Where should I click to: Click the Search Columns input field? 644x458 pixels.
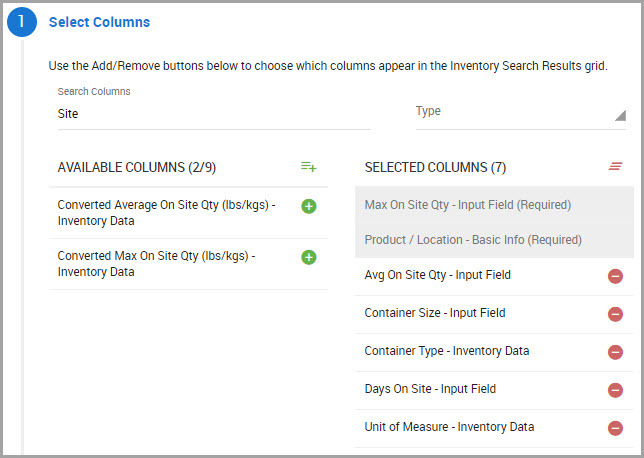tap(212, 114)
